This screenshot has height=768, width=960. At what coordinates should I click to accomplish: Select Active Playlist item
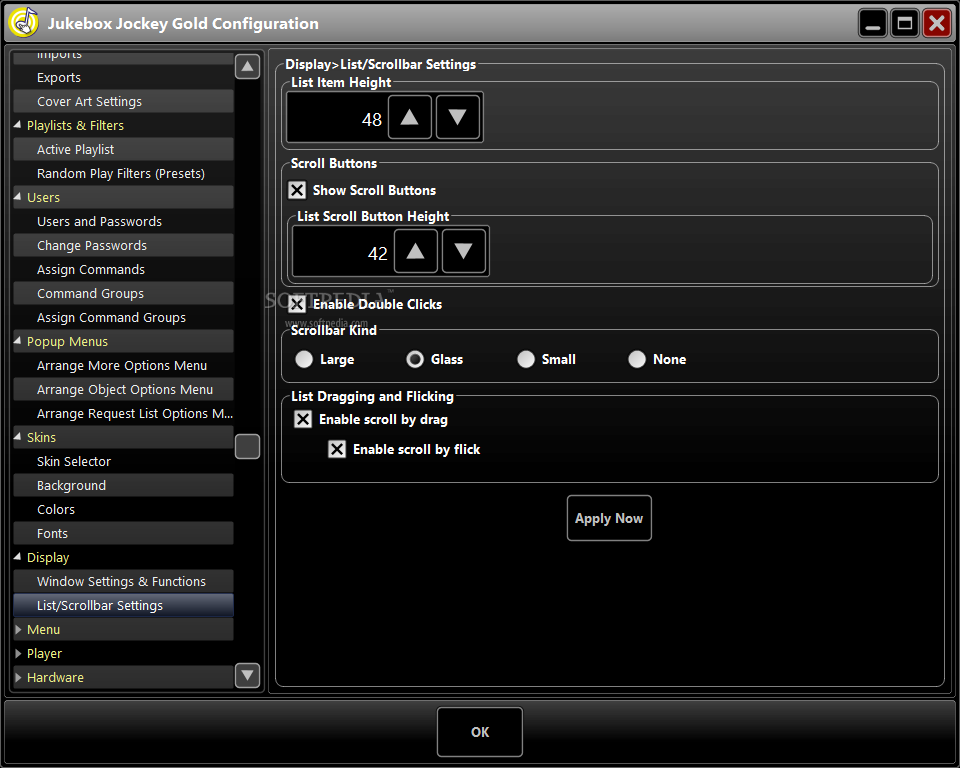point(123,149)
